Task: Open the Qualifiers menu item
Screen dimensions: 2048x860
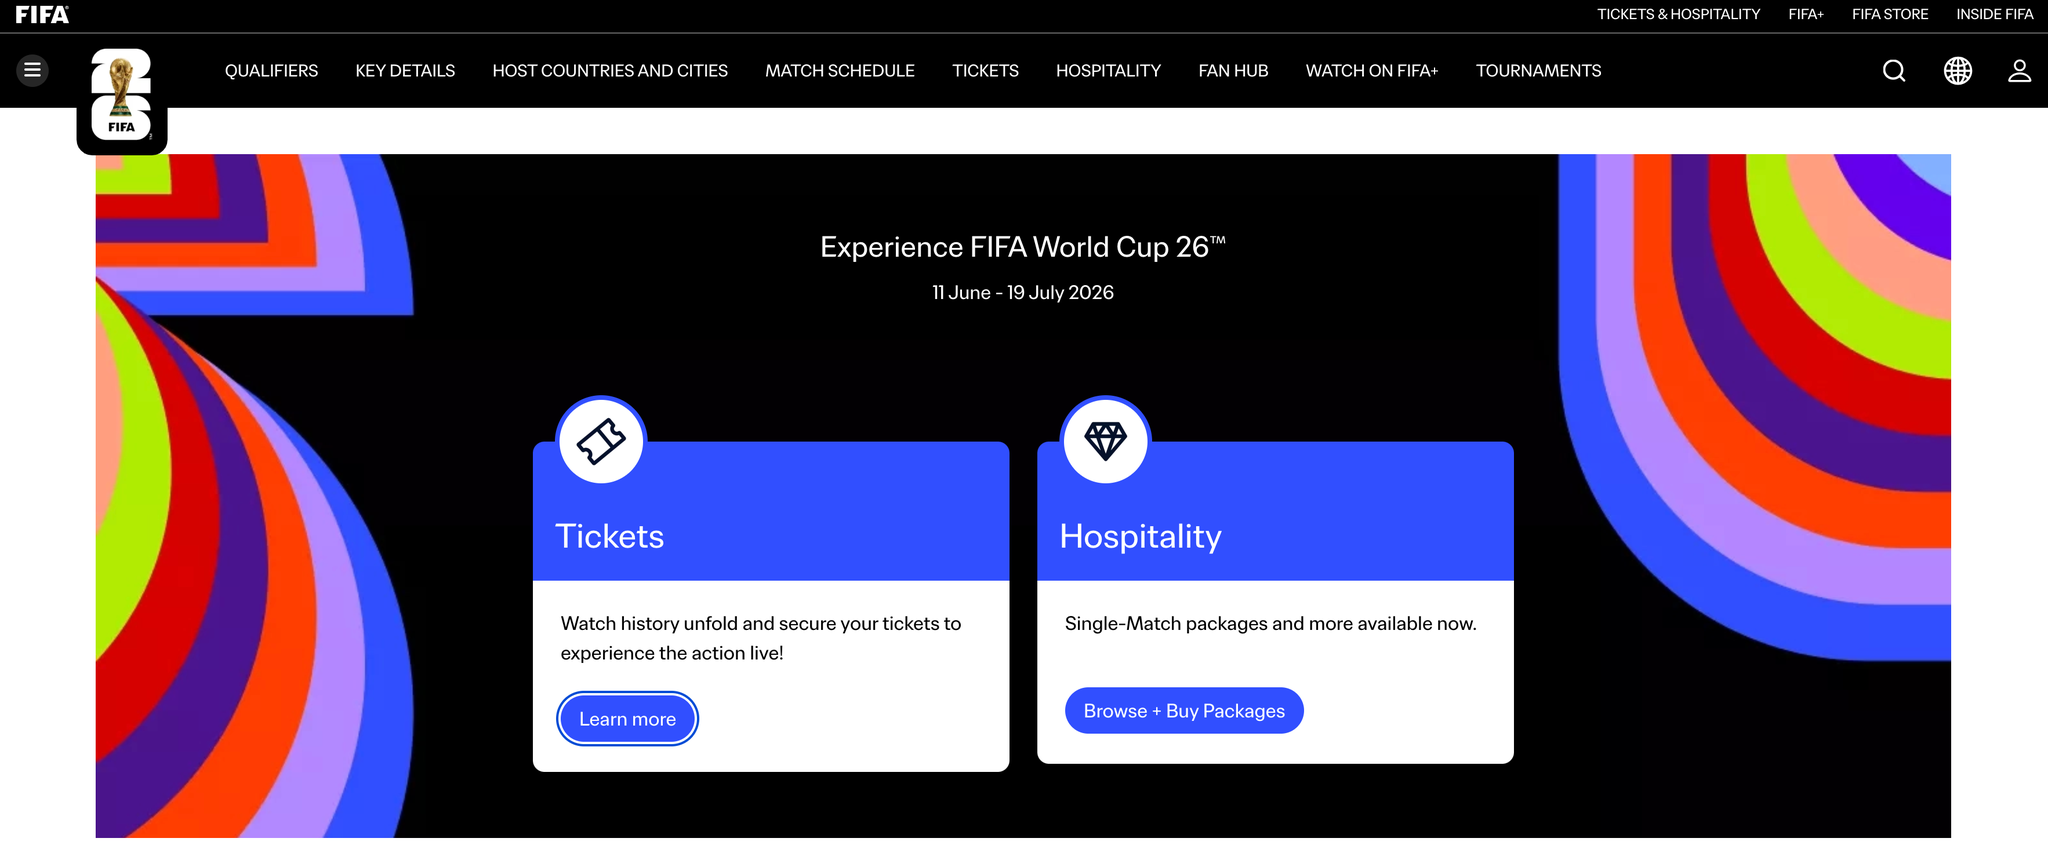Action: 271,71
